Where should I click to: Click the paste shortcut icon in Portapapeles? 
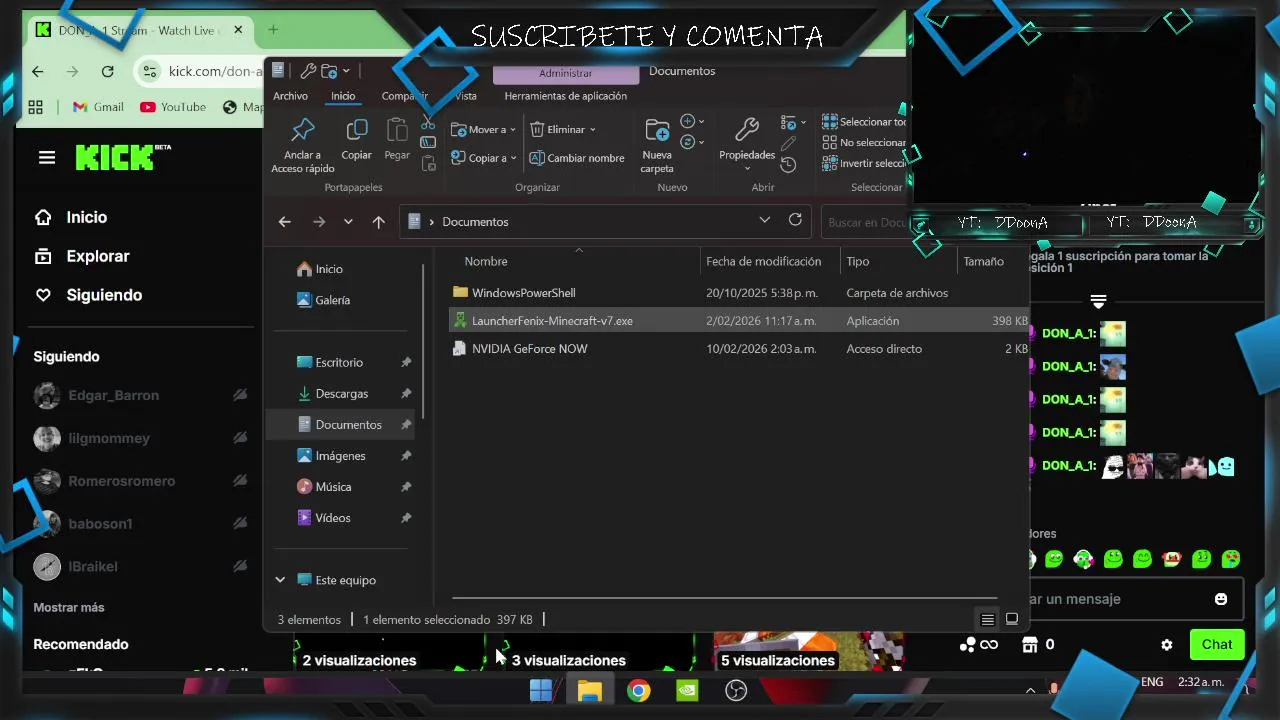428,163
